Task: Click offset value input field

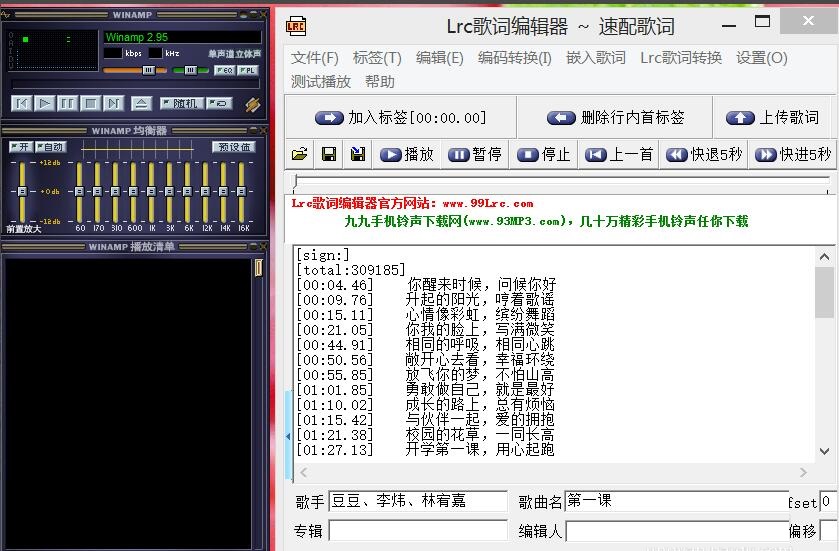Action: (828, 501)
